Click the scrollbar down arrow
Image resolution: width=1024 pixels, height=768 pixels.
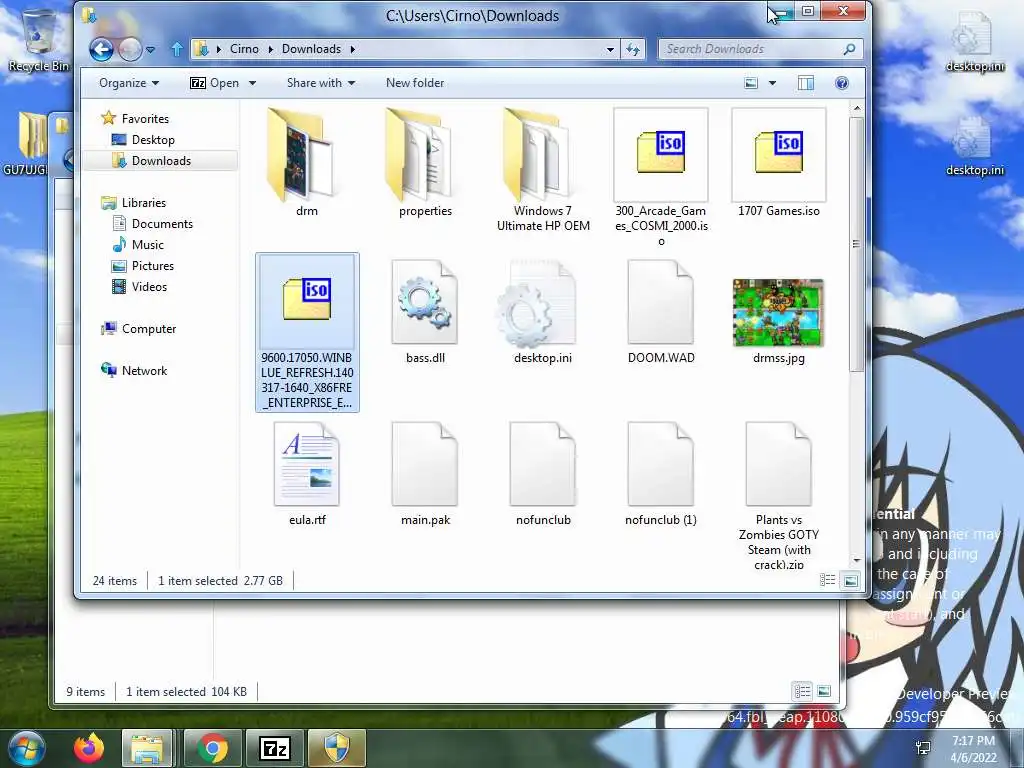pyautogui.click(x=856, y=560)
